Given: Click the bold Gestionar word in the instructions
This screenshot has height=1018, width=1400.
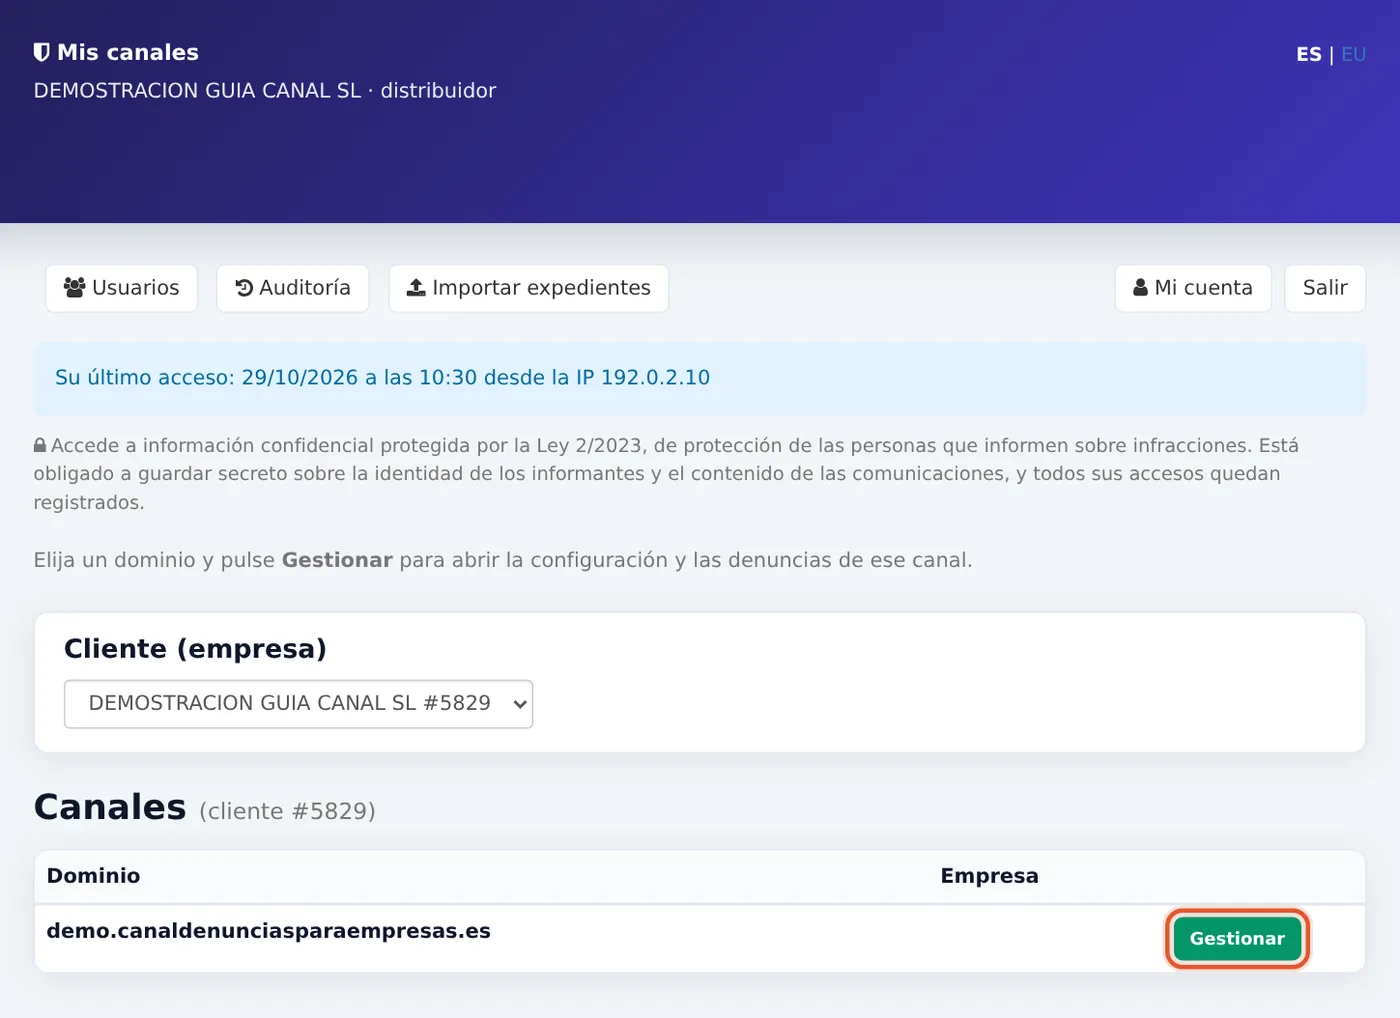Looking at the screenshot, I should [x=337, y=560].
